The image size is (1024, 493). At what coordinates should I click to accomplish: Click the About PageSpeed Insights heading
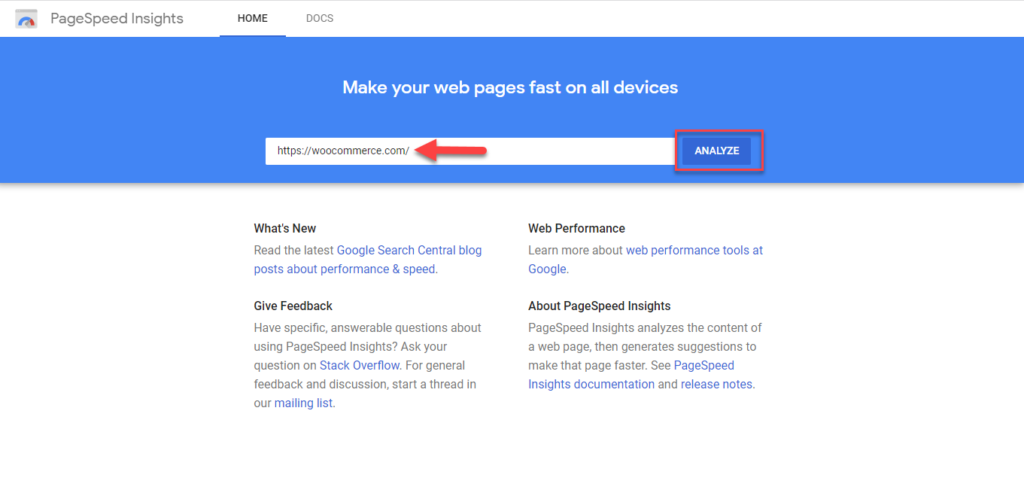click(600, 306)
